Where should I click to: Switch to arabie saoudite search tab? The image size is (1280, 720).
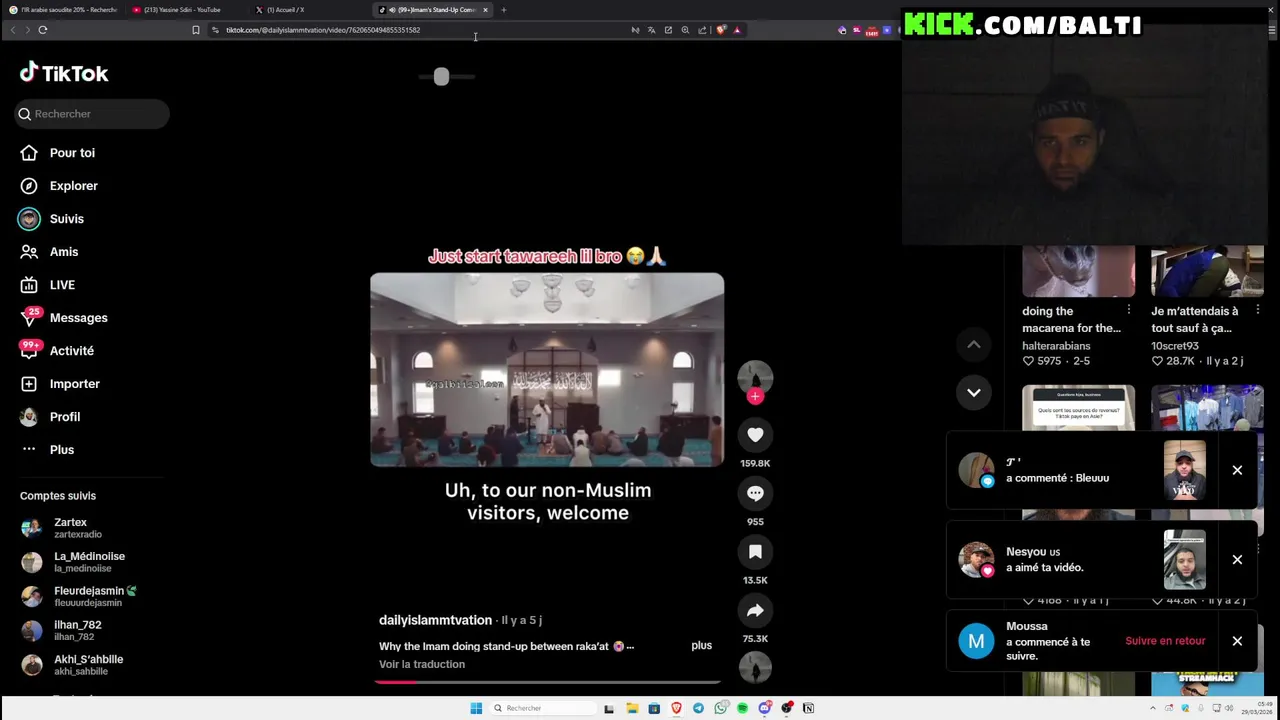pos(62,10)
